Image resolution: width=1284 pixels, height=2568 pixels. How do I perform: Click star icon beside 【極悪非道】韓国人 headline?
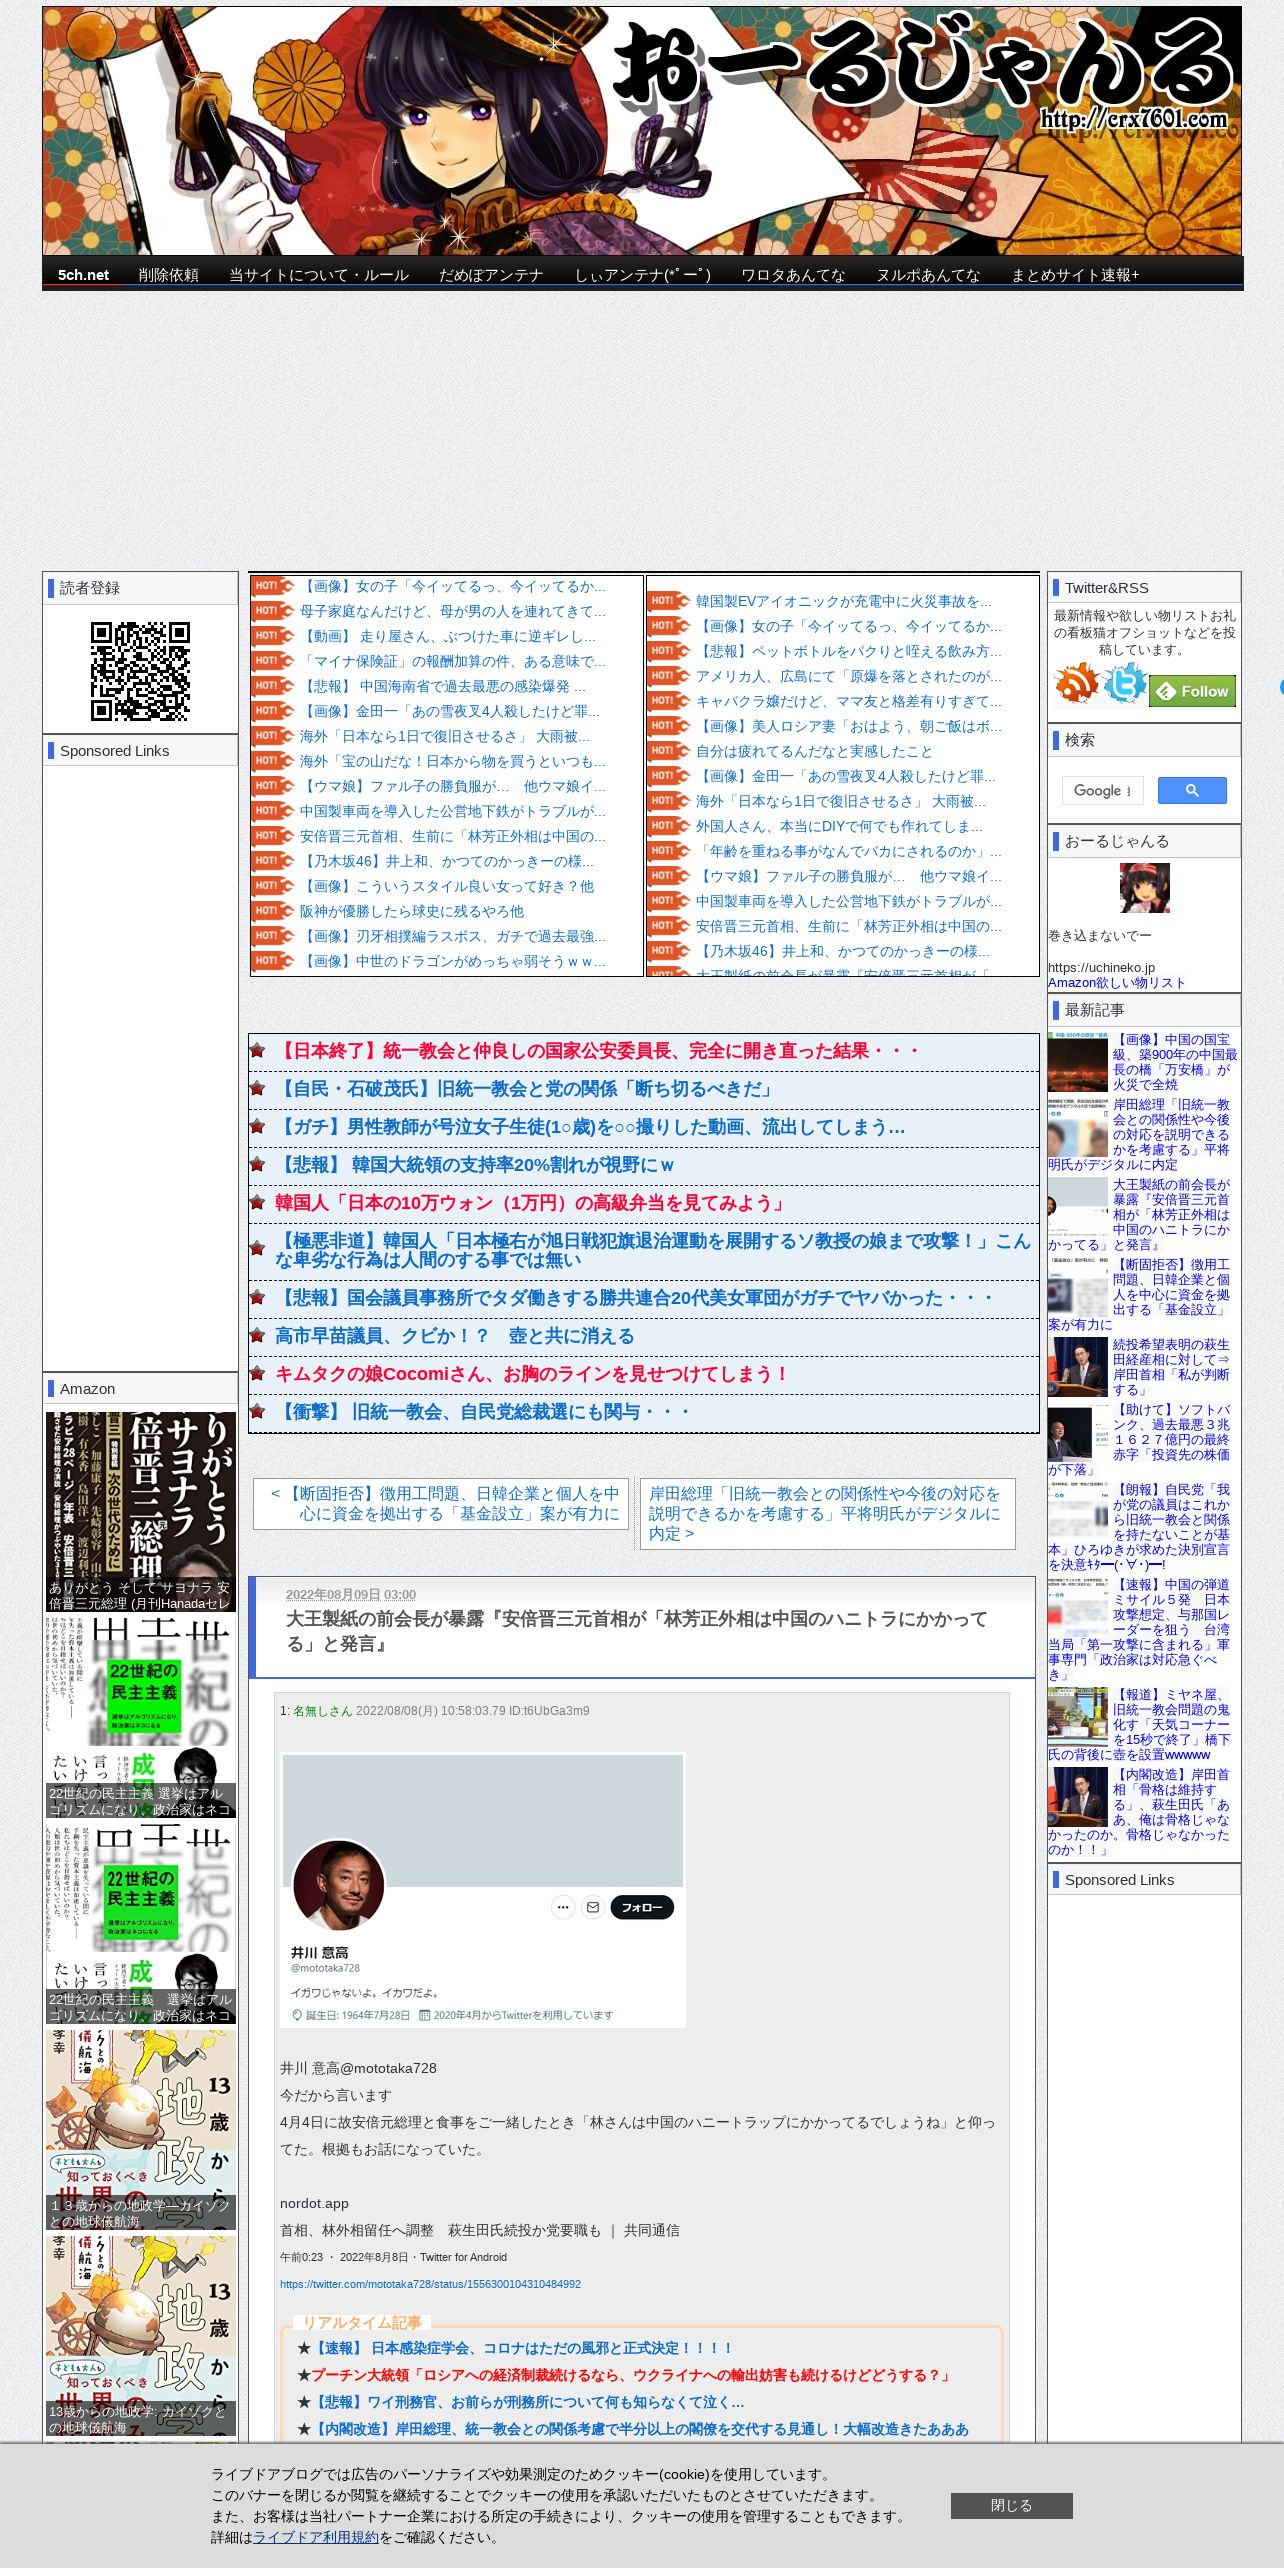[x=257, y=1249]
